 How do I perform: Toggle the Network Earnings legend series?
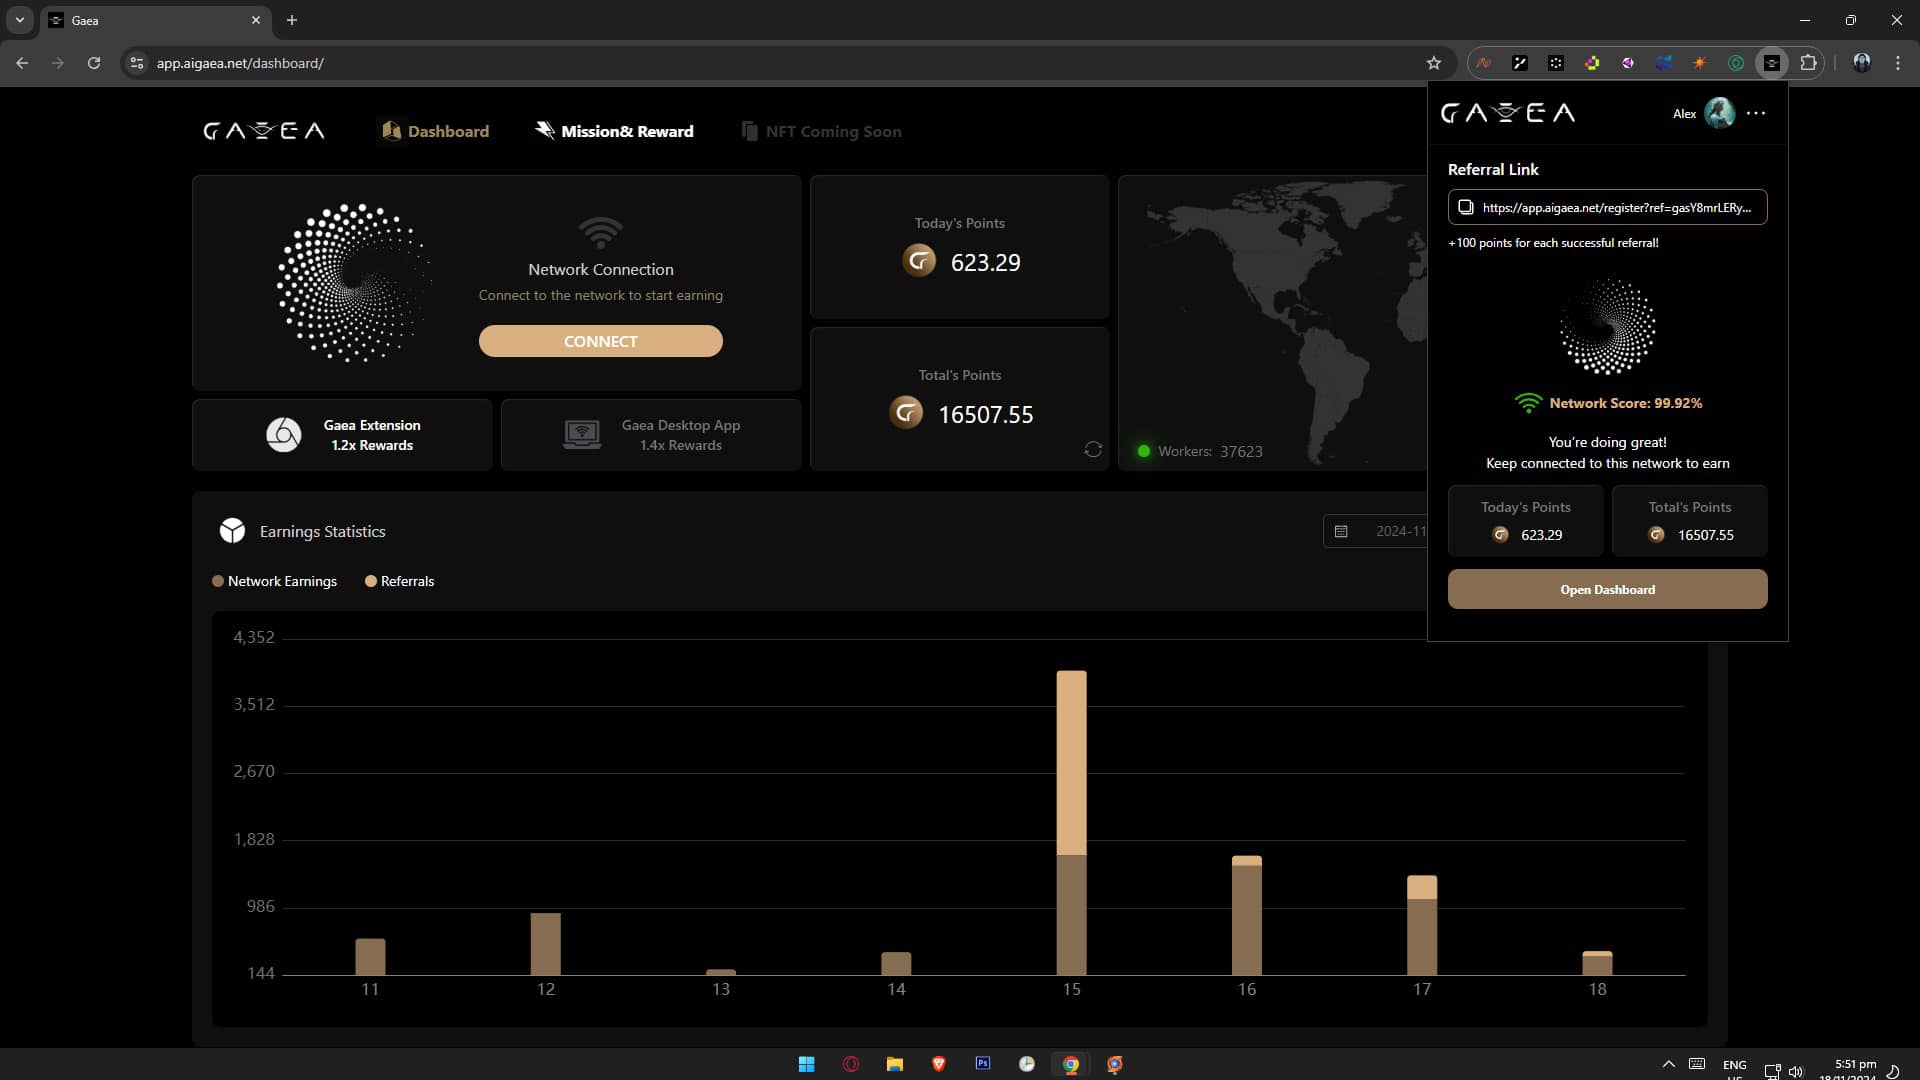(x=274, y=581)
